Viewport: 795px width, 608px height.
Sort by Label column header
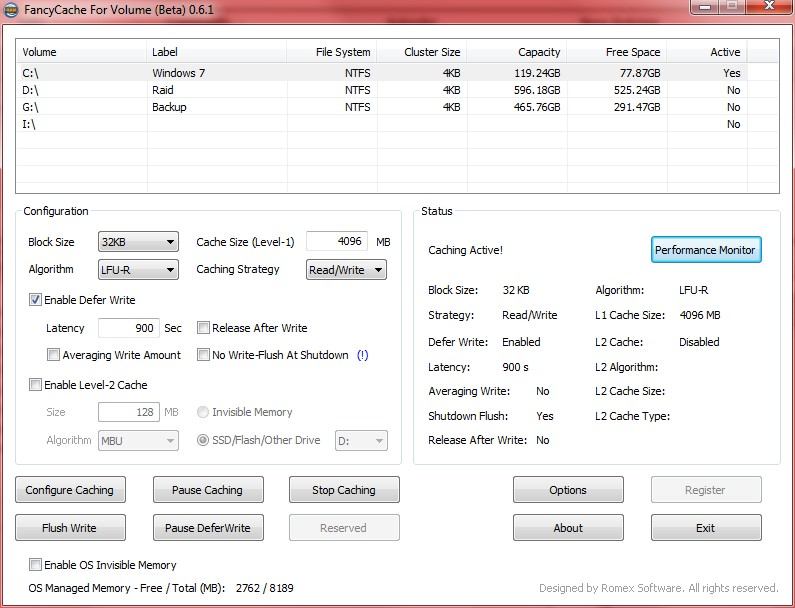click(x=216, y=52)
